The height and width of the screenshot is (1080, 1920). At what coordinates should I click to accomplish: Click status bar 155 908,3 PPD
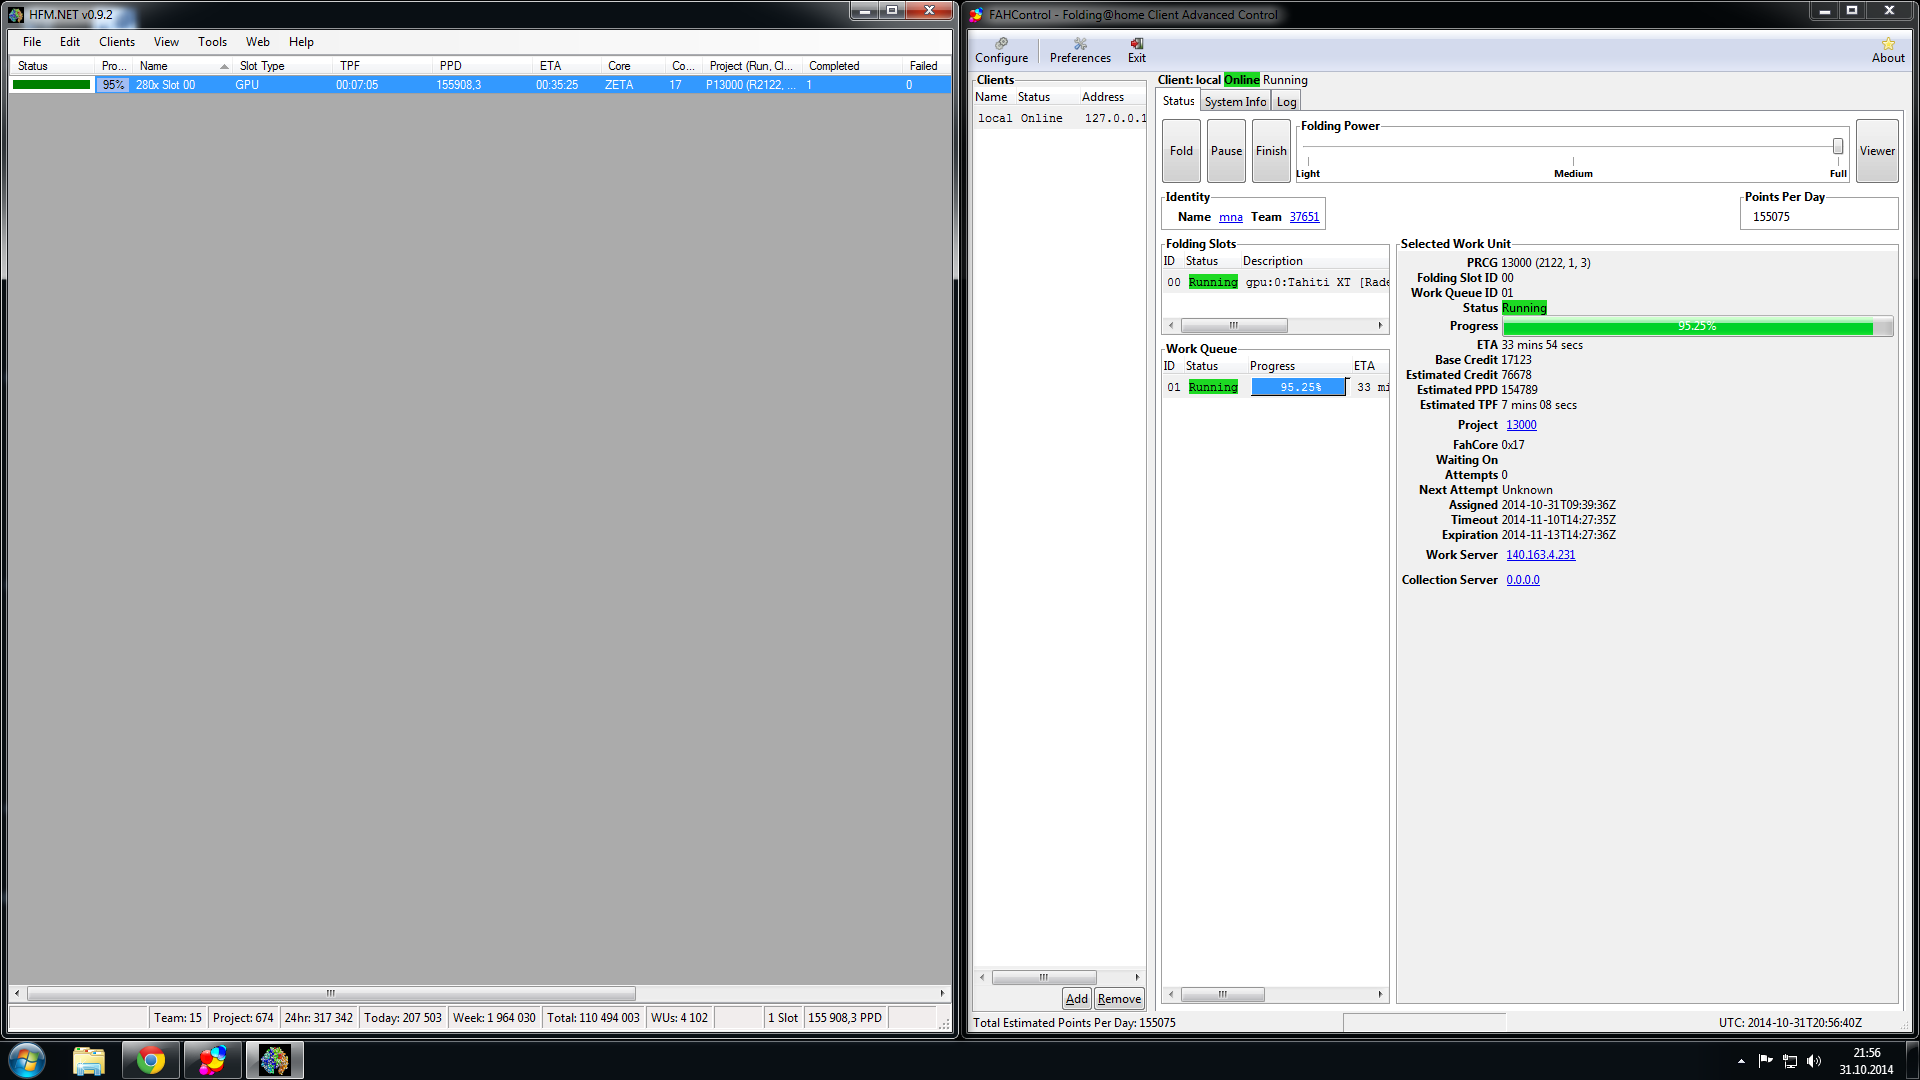[x=845, y=1018]
